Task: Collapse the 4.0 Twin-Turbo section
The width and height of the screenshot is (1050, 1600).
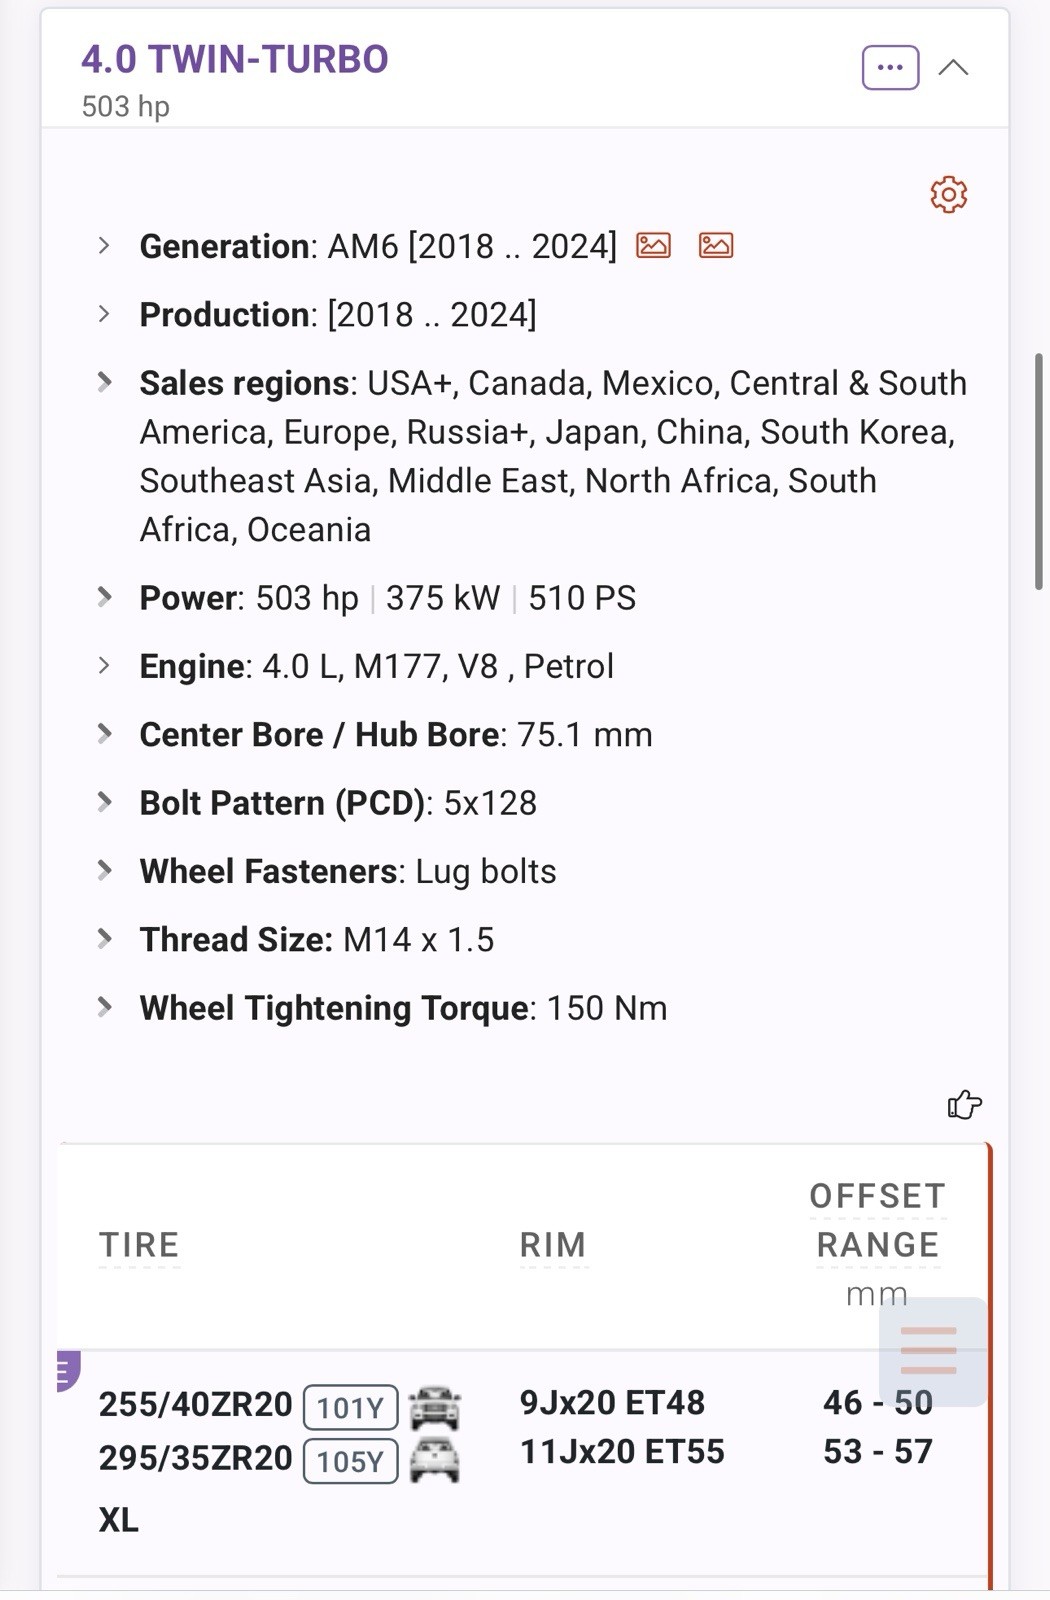Action: [x=953, y=68]
